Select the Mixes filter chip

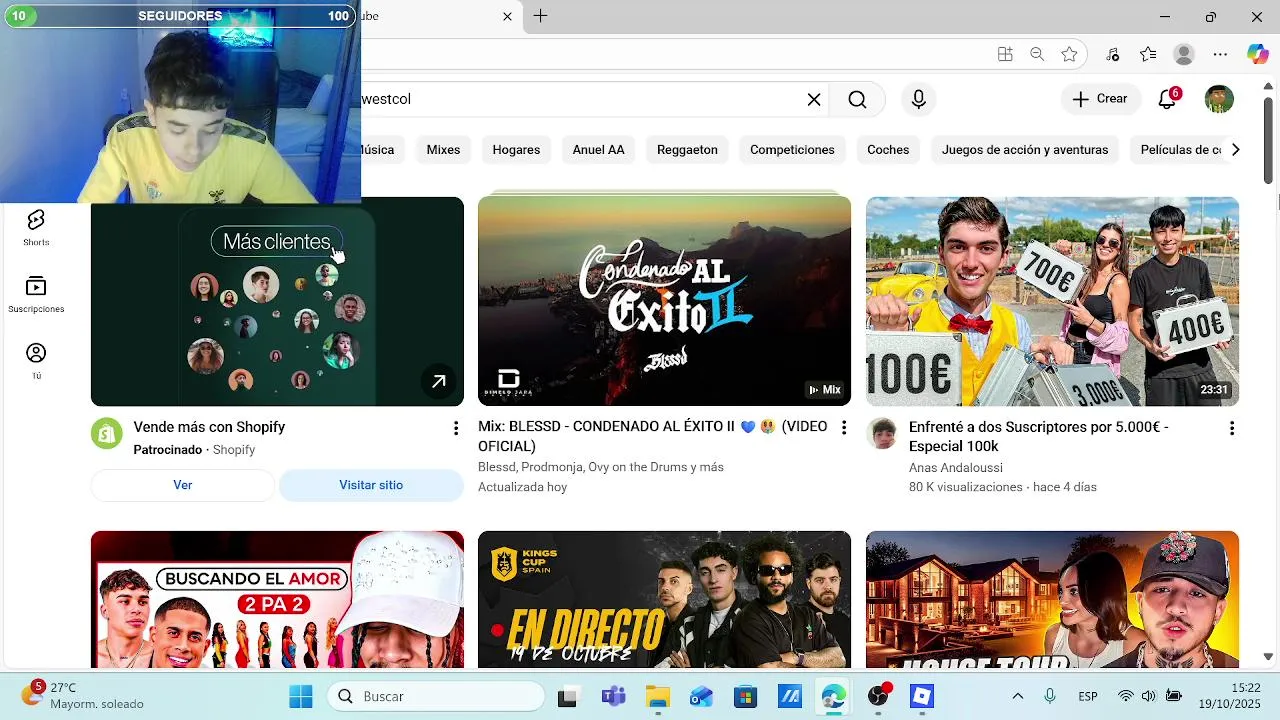443,150
